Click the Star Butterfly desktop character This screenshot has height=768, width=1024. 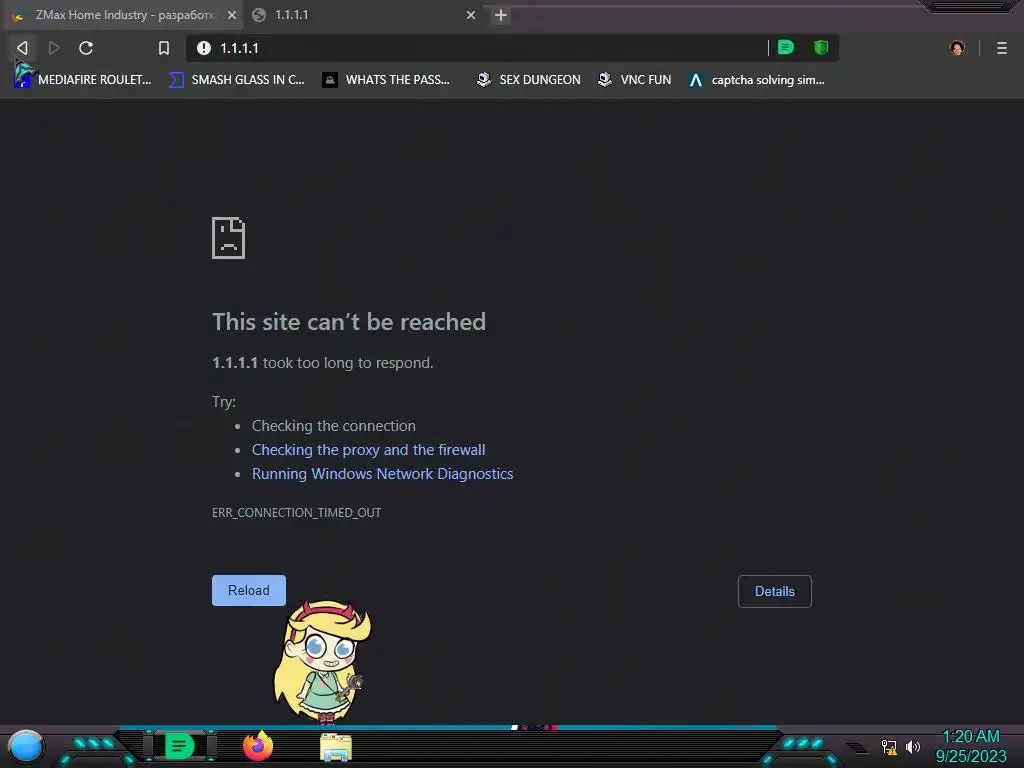click(322, 661)
